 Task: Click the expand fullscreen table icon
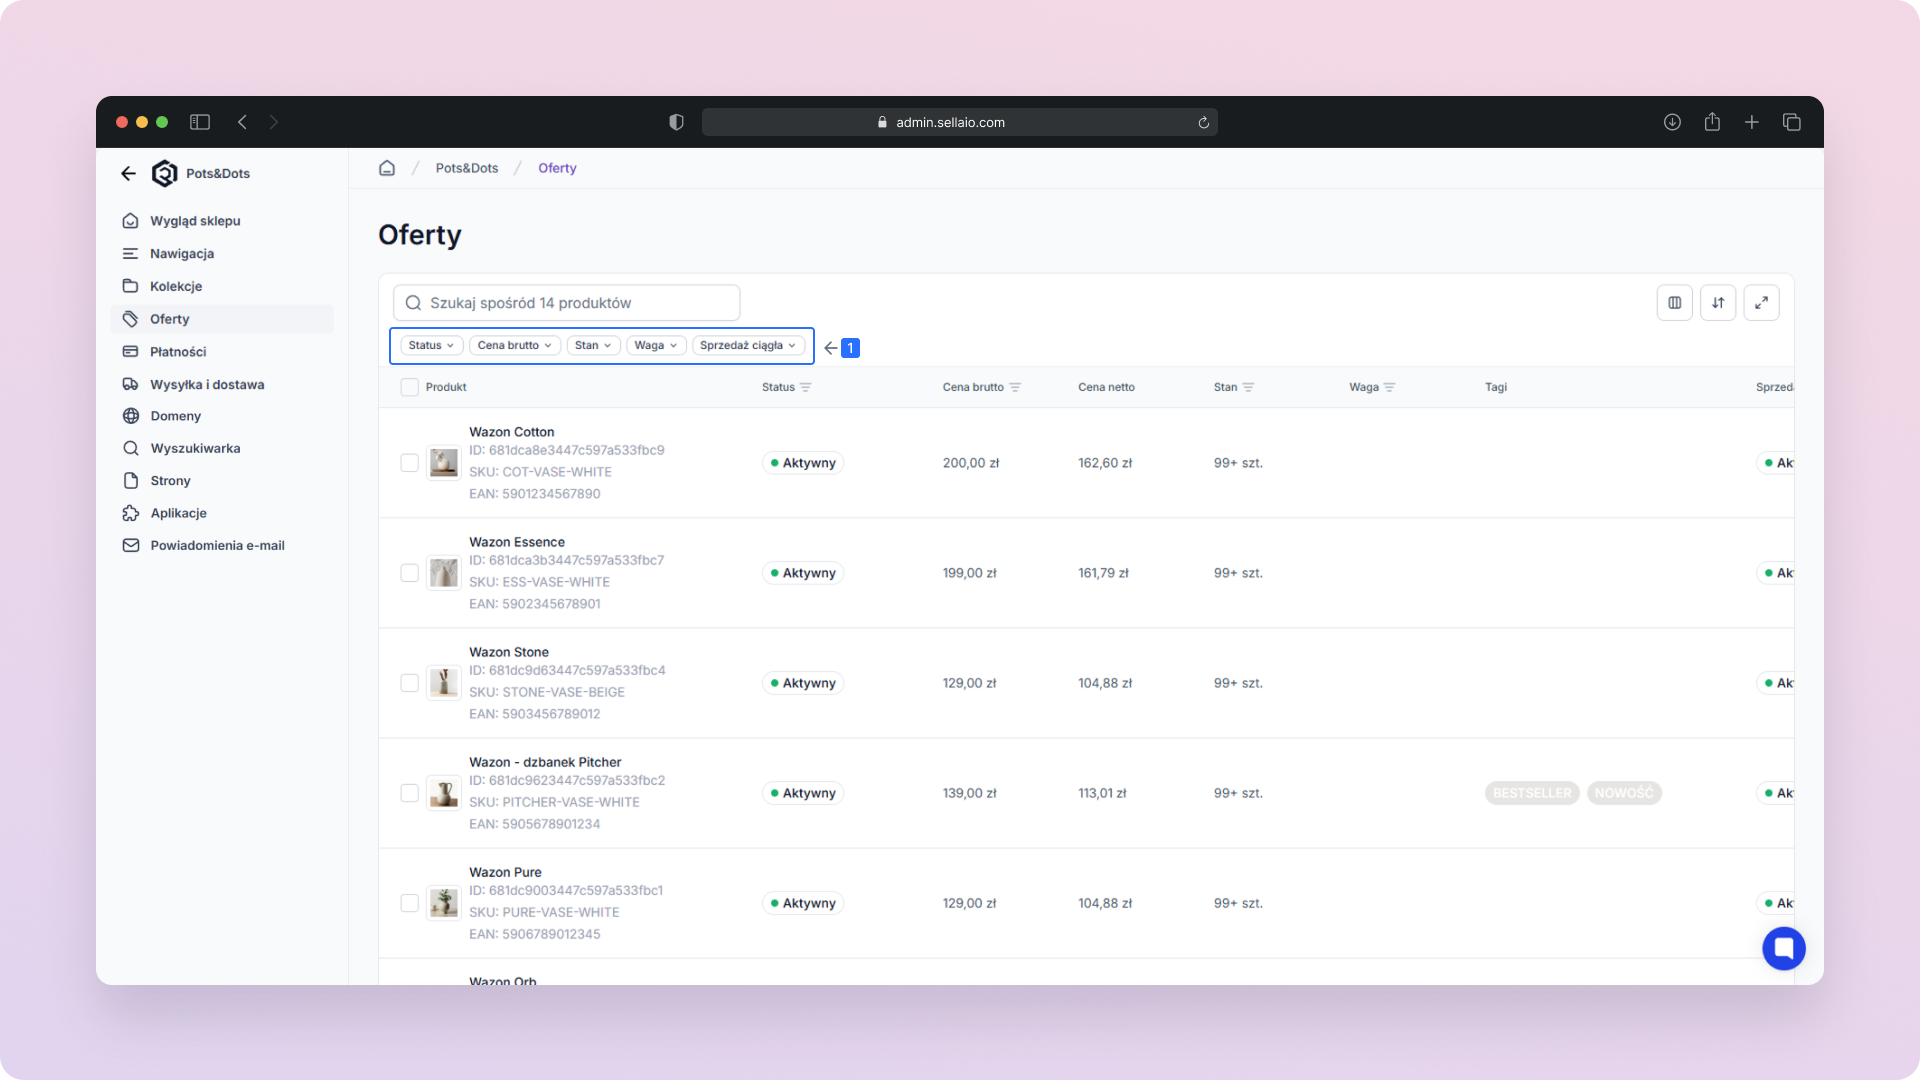pyautogui.click(x=1761, y=303)
